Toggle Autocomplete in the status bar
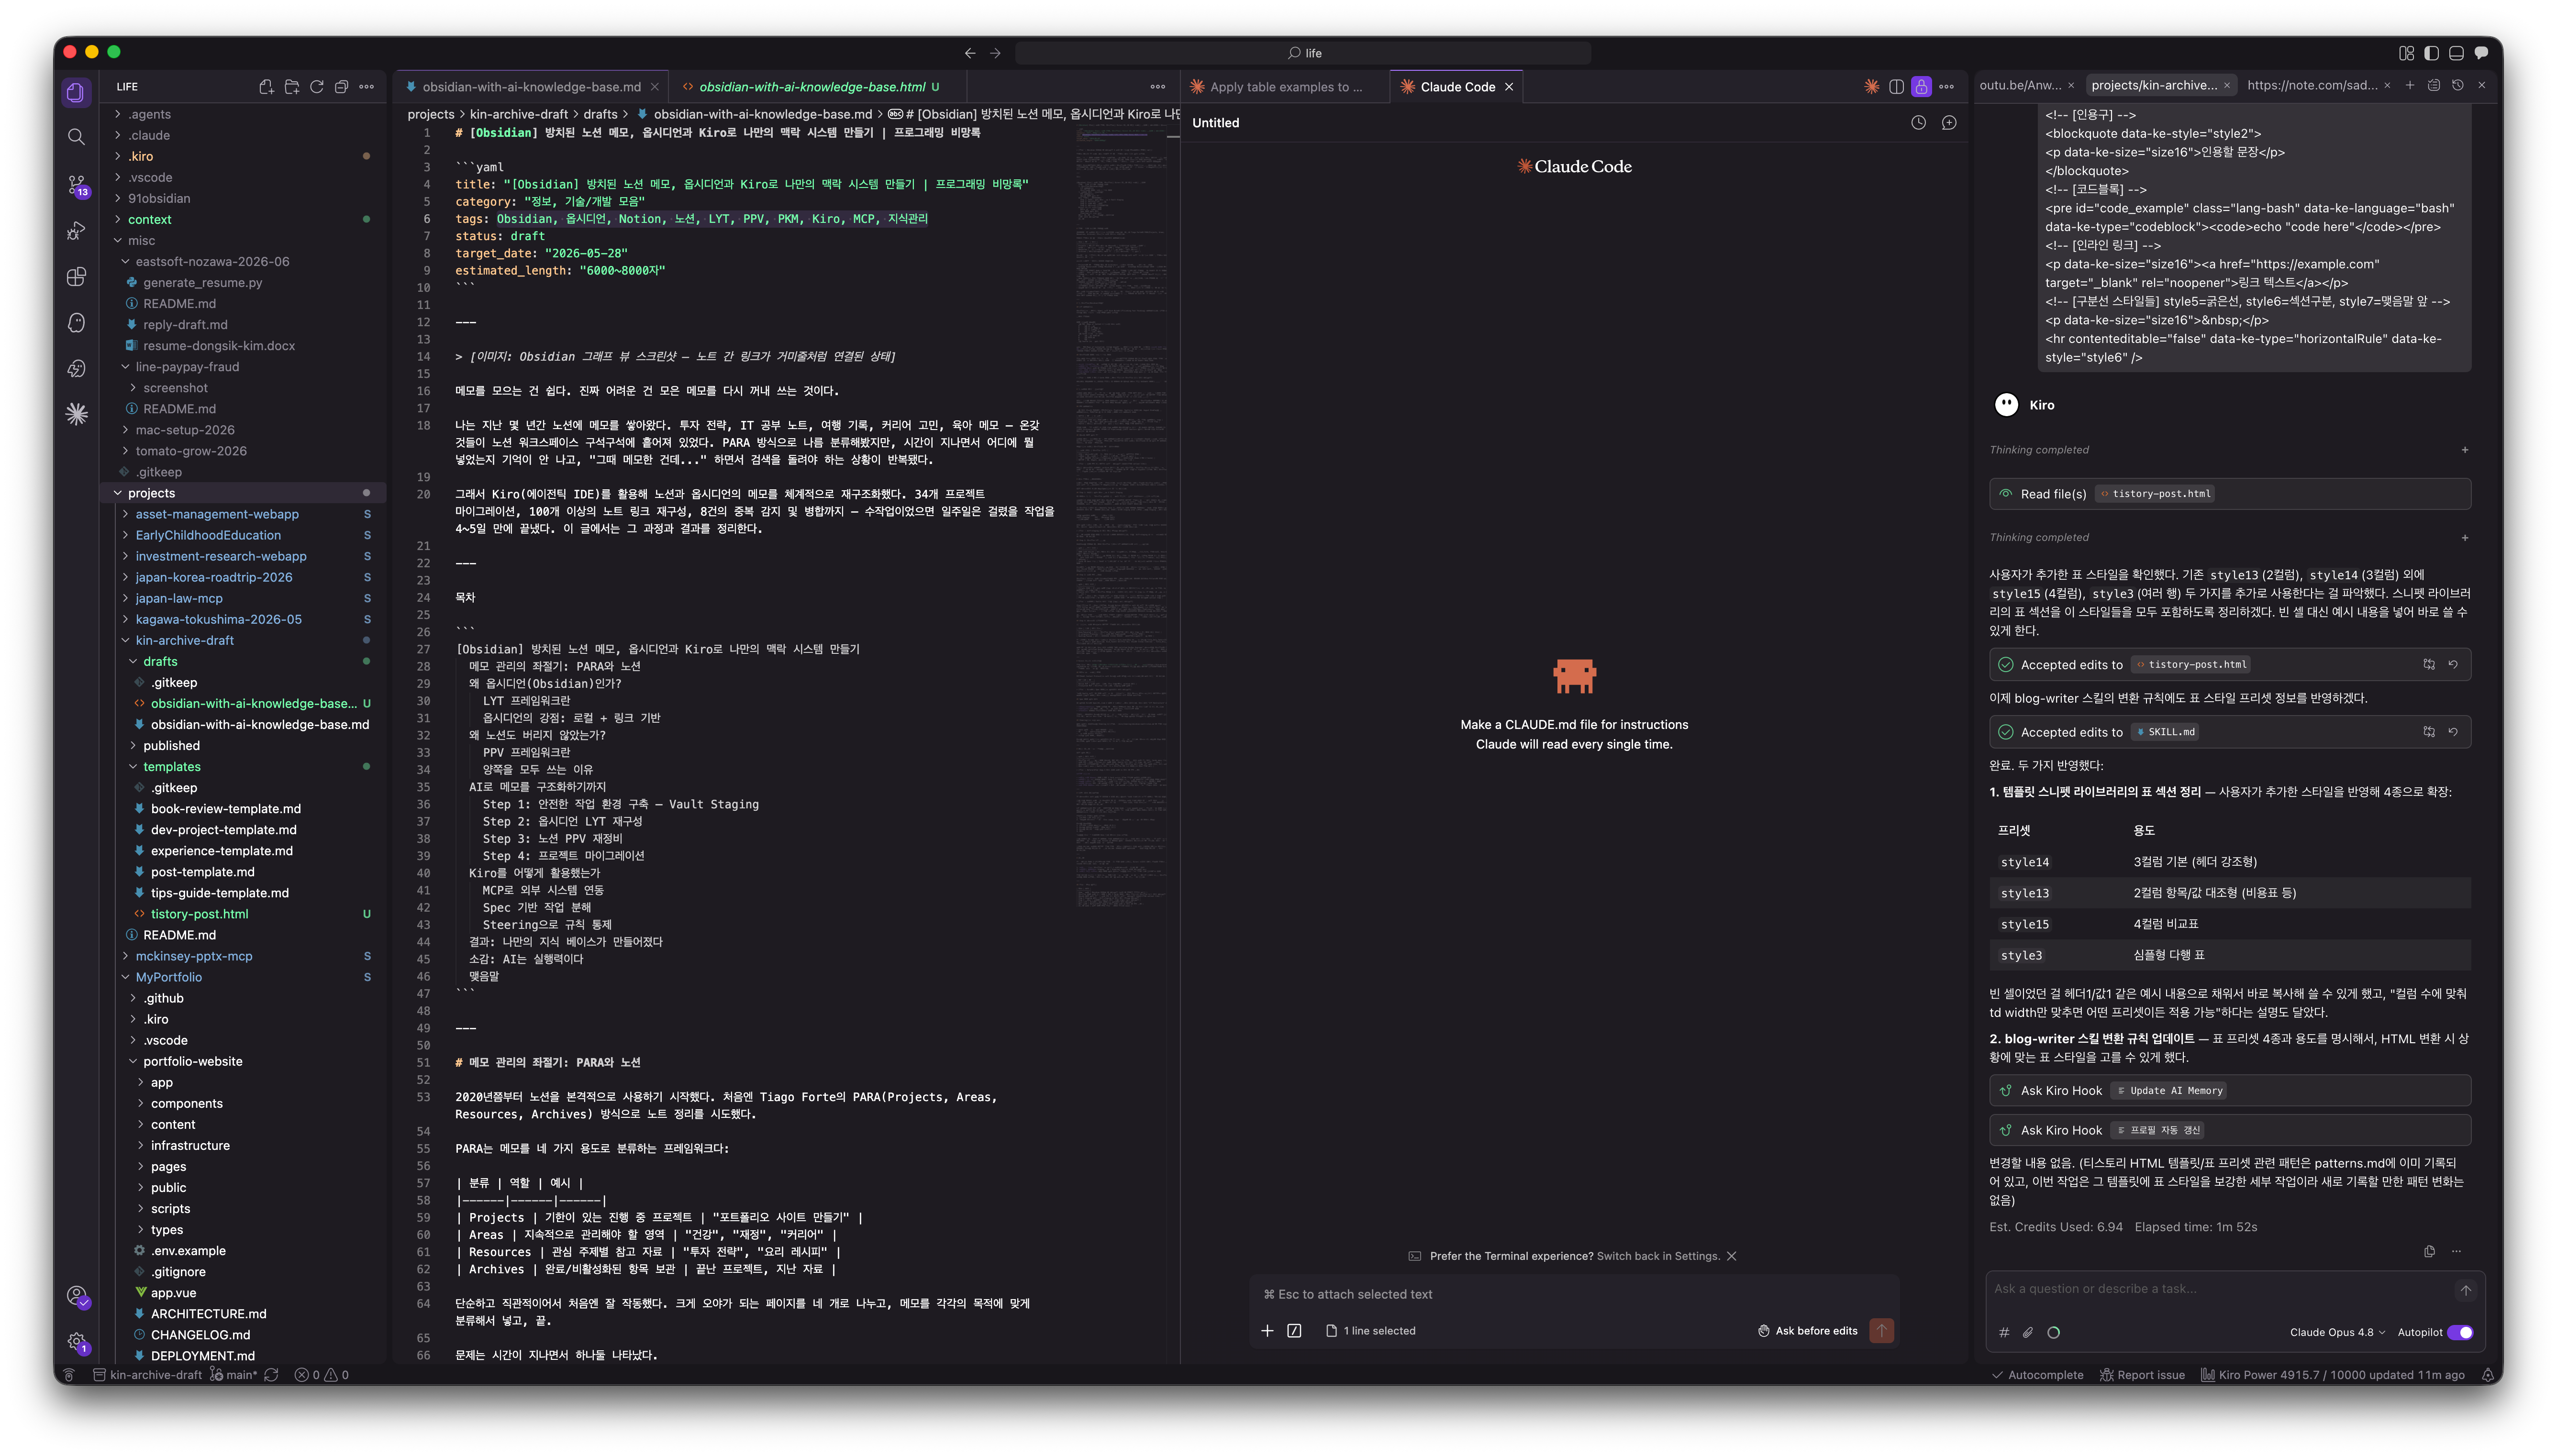2557x1456 pixels. tap(2037, 1375)
